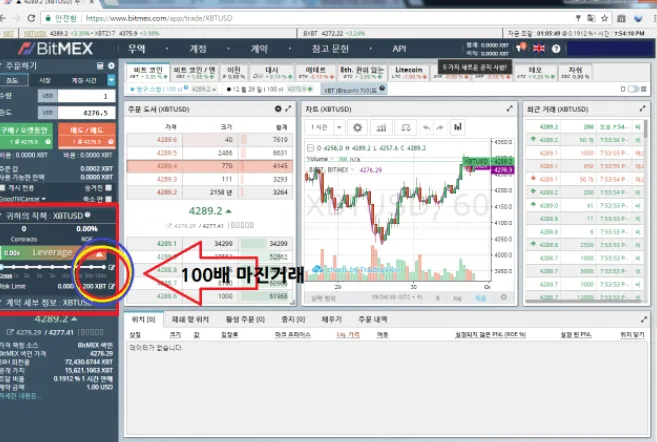Toggle chart percent scale
The height and width of the screenshot is (442, 657).
[437, 298]
